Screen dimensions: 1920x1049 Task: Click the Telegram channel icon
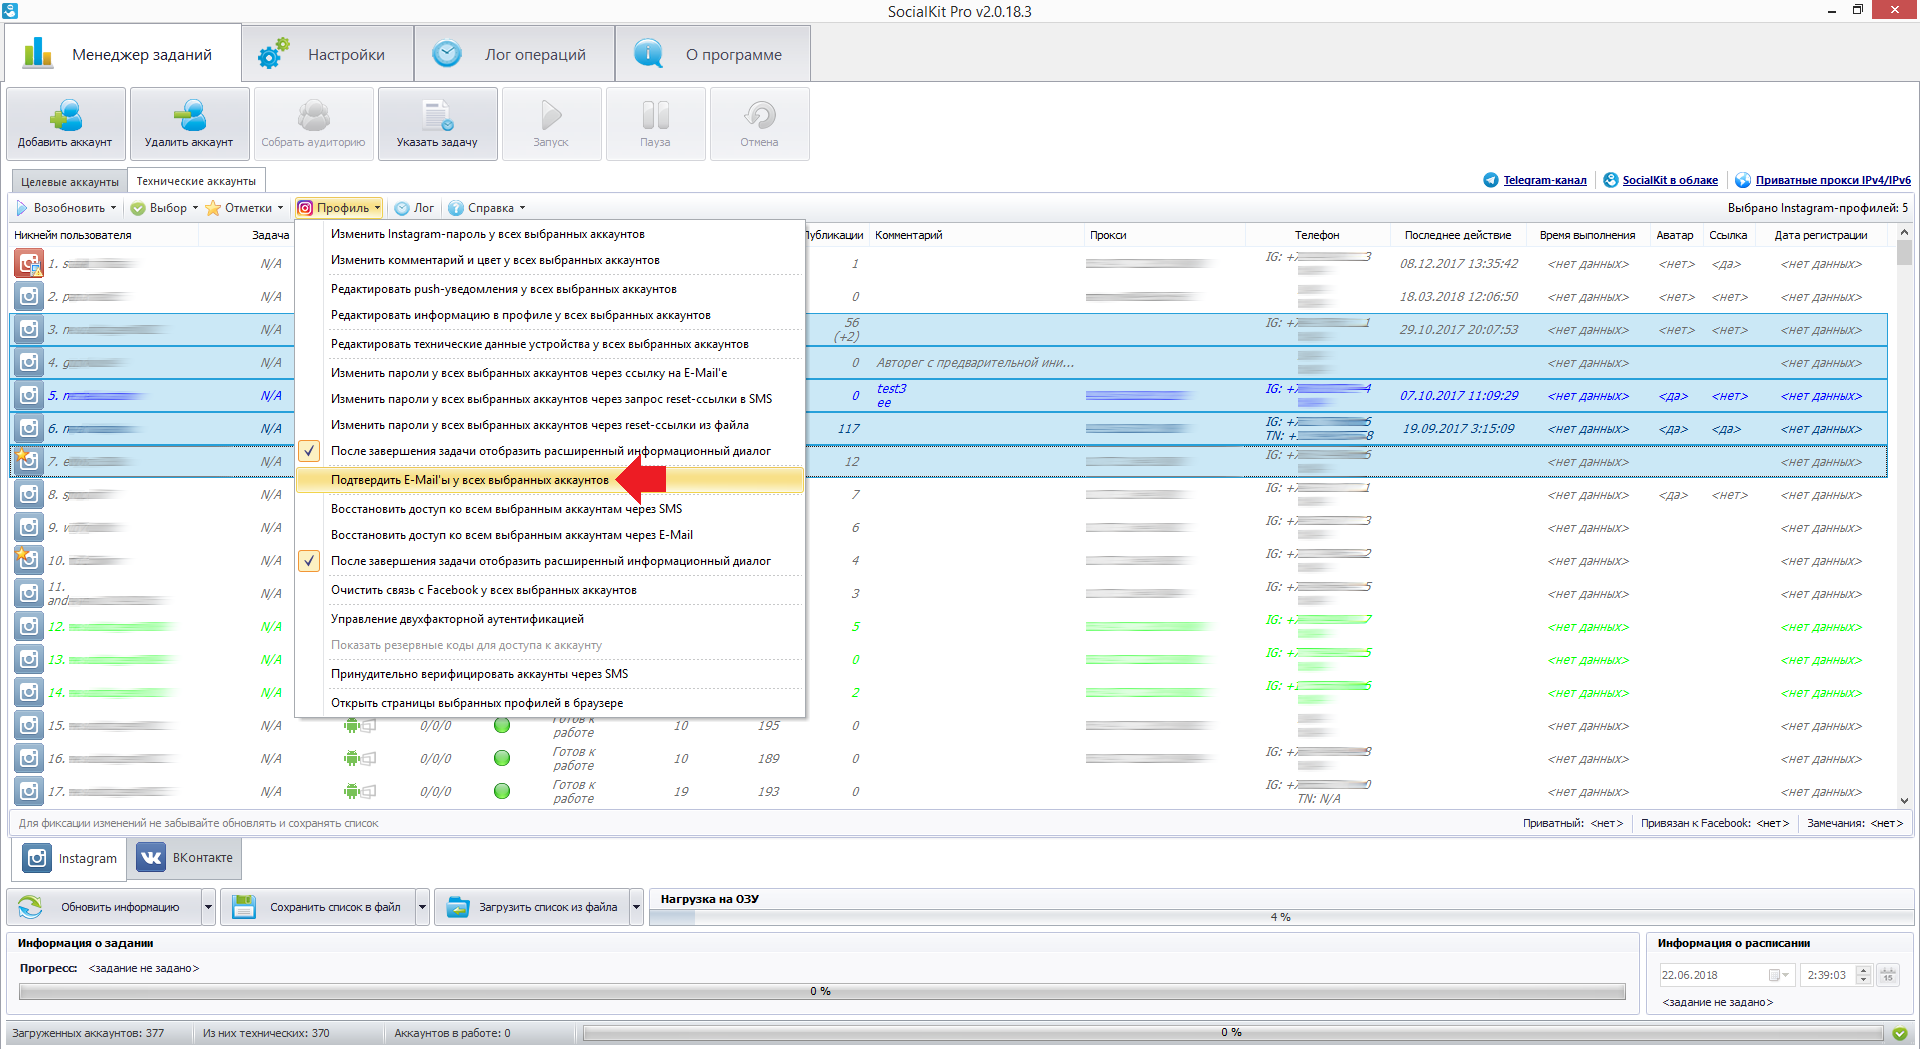pyautogui.click(x=1491, y=180)
